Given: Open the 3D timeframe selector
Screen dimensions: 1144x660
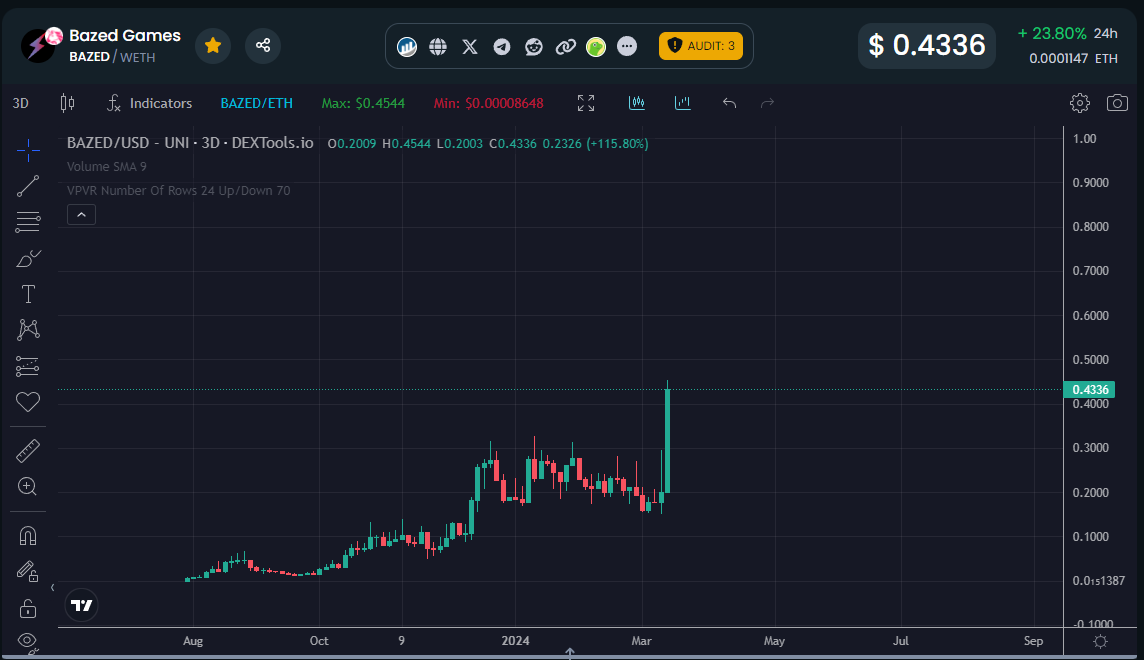Looking at the screenshot, I should [20, 103].
